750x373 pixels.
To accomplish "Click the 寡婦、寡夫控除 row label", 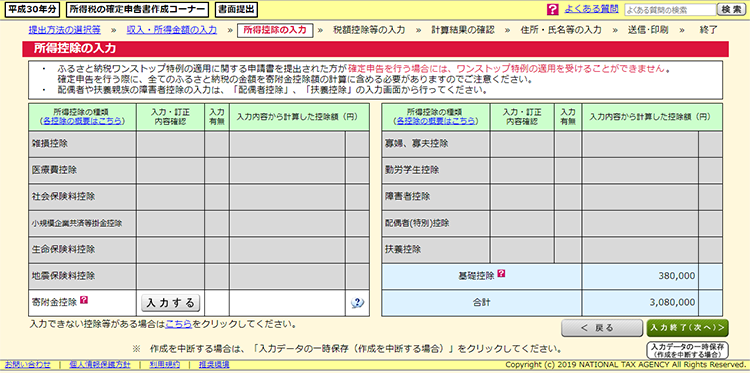I will pos(417,143).
